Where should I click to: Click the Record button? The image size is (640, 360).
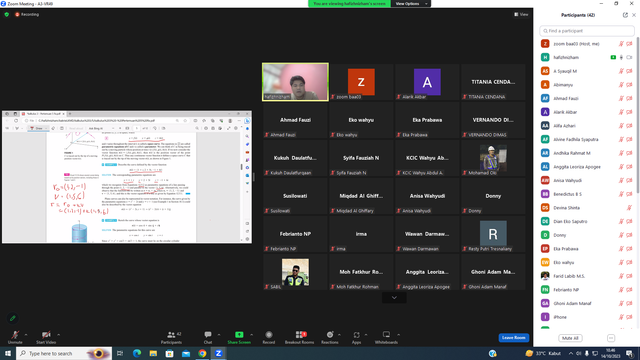tap(269, 337)
